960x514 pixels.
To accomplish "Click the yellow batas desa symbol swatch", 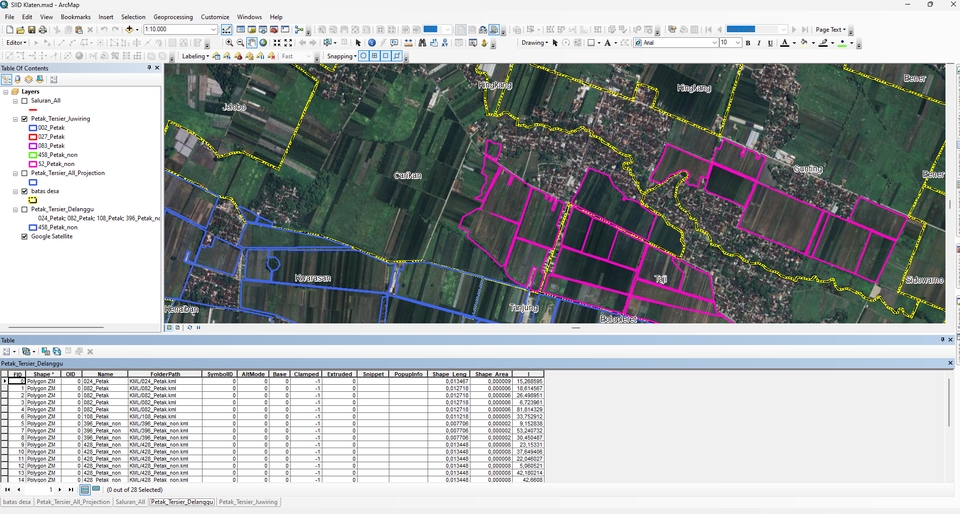I will coord(33,200).
